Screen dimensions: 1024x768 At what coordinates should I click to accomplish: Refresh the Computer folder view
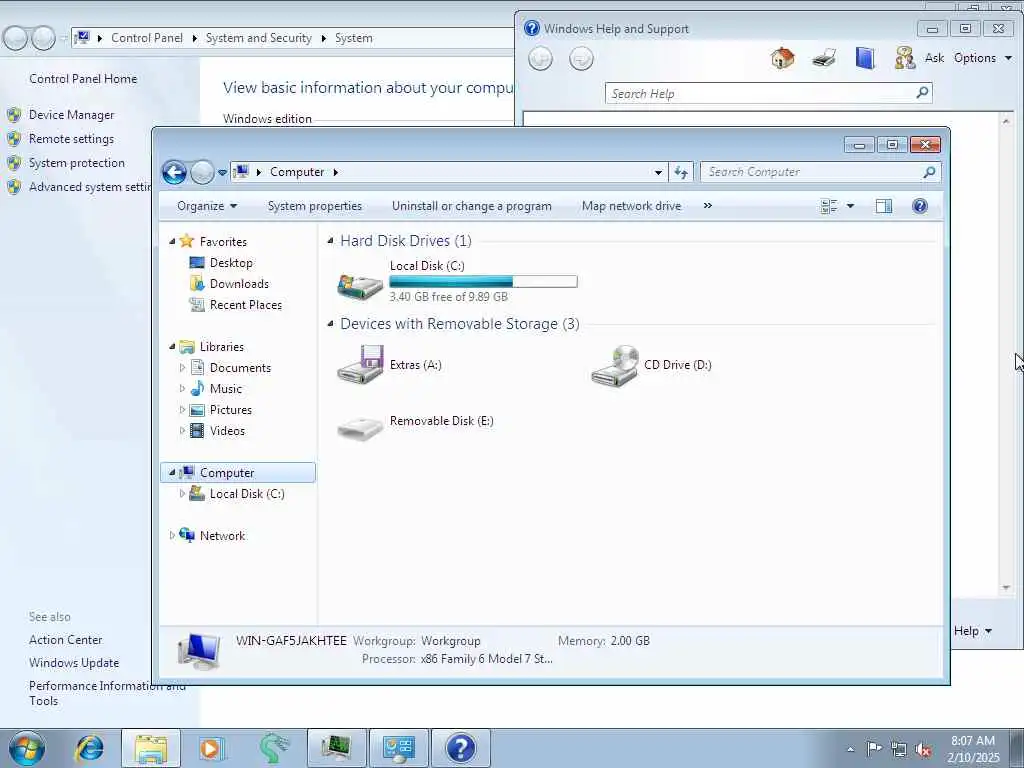click(680, 172)
